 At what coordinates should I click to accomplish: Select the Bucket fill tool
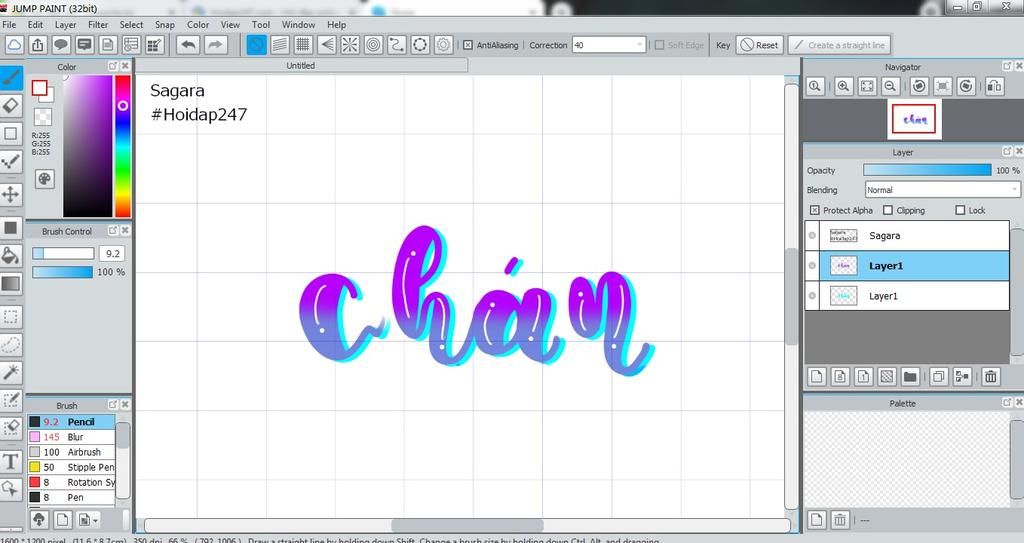point(11,255)
